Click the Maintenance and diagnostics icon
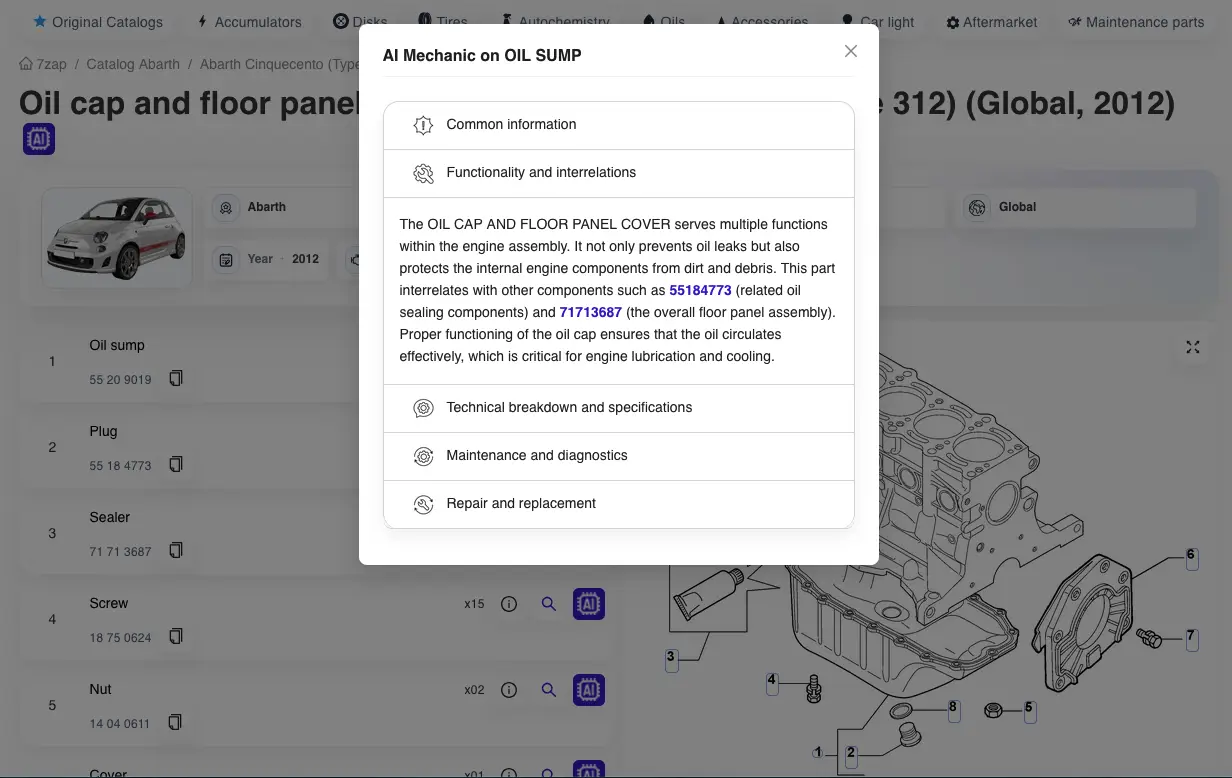 [423, 456]
